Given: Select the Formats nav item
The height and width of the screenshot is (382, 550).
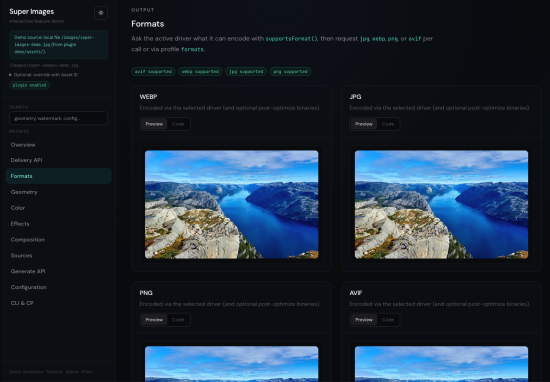Looking at the screenshot, I should [59, 176].
